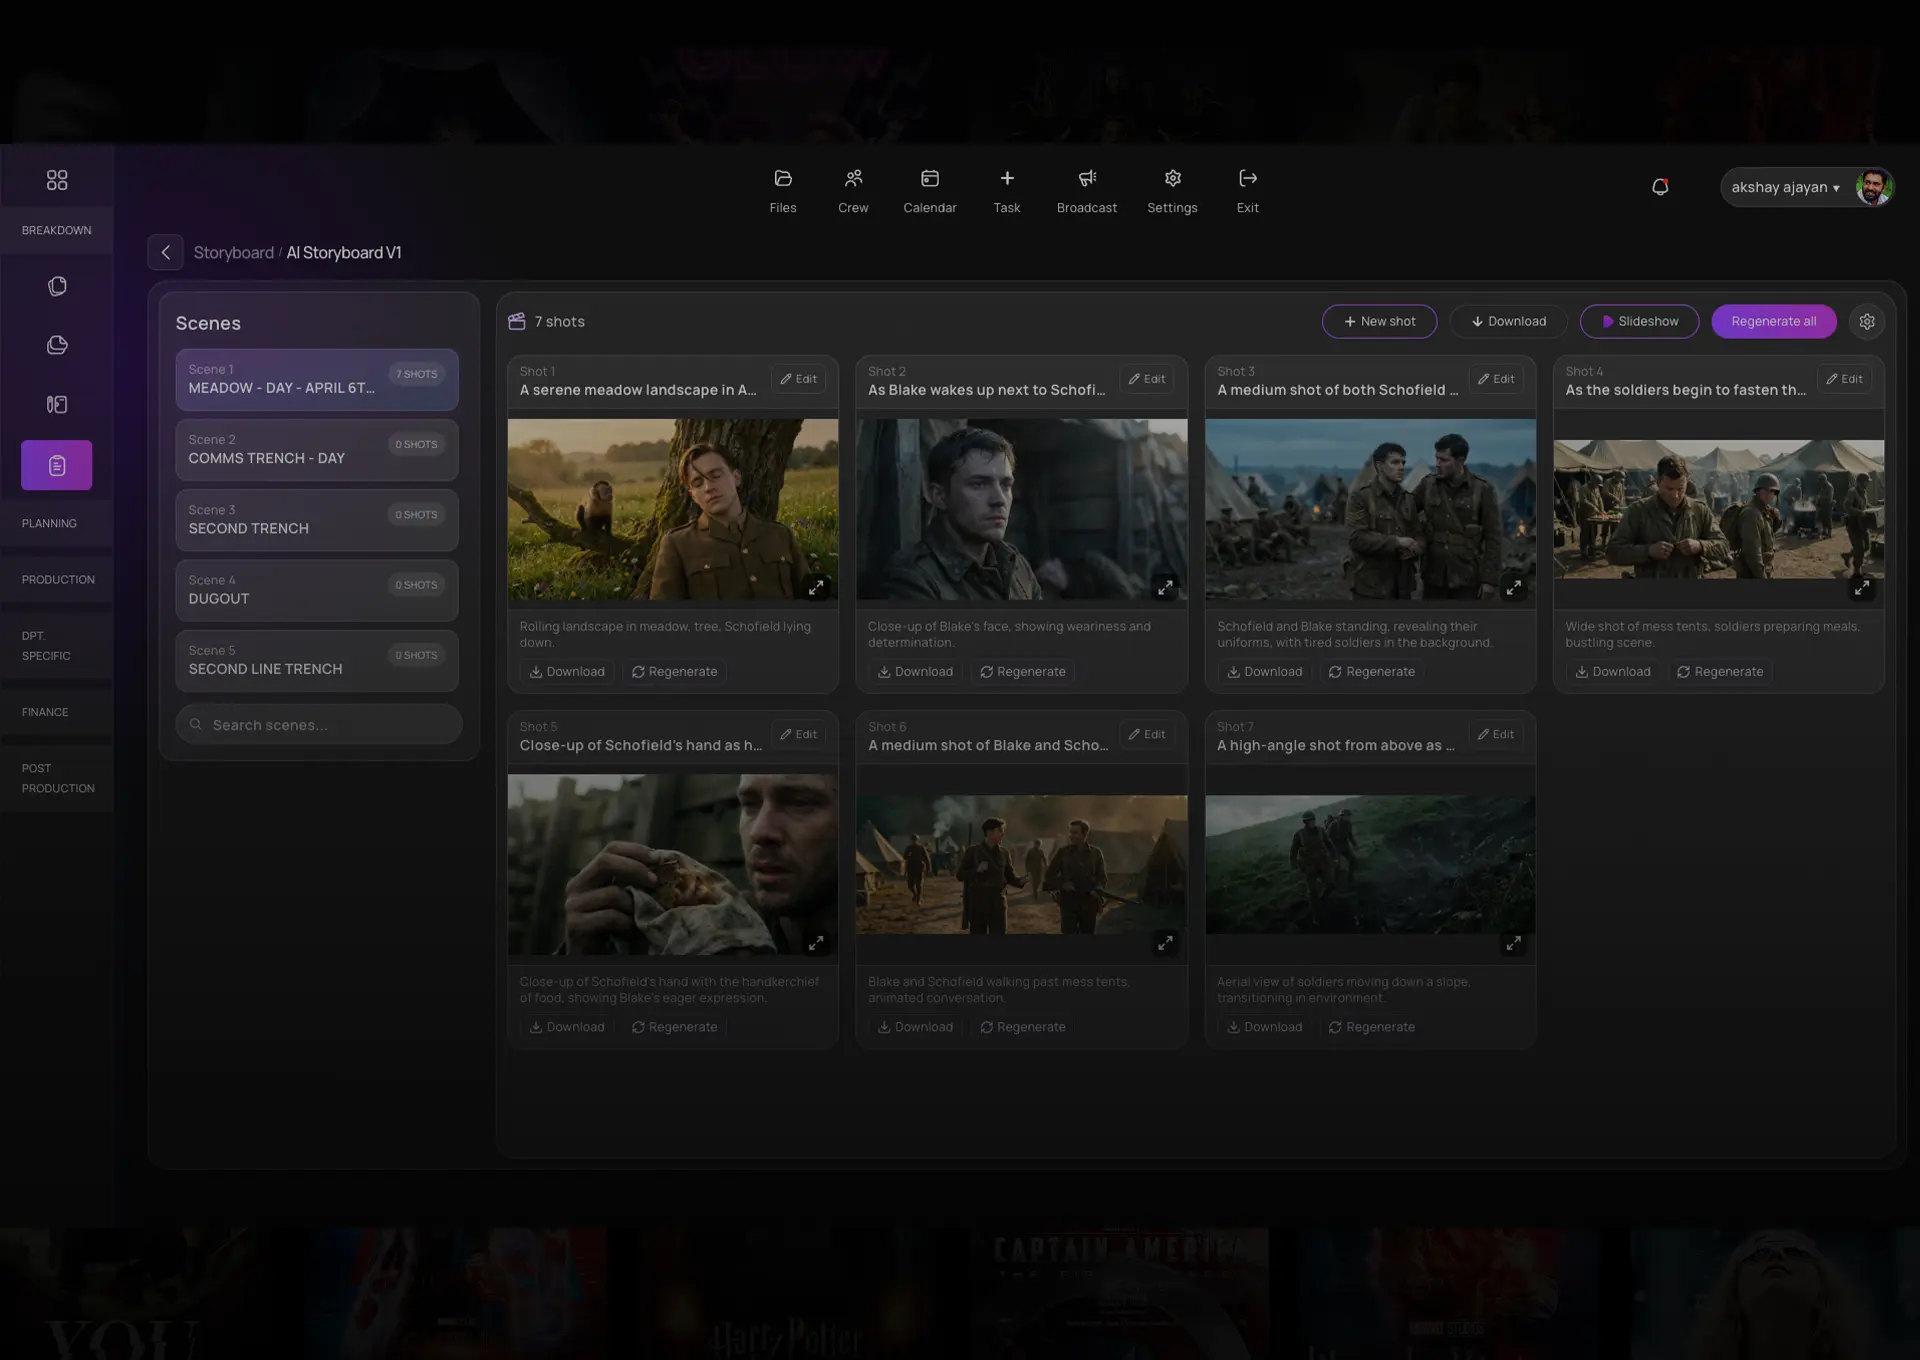The height and width of the screenshot is (1360, 1920).
Task: Download Shot 2 image
Action: point(915,672)
